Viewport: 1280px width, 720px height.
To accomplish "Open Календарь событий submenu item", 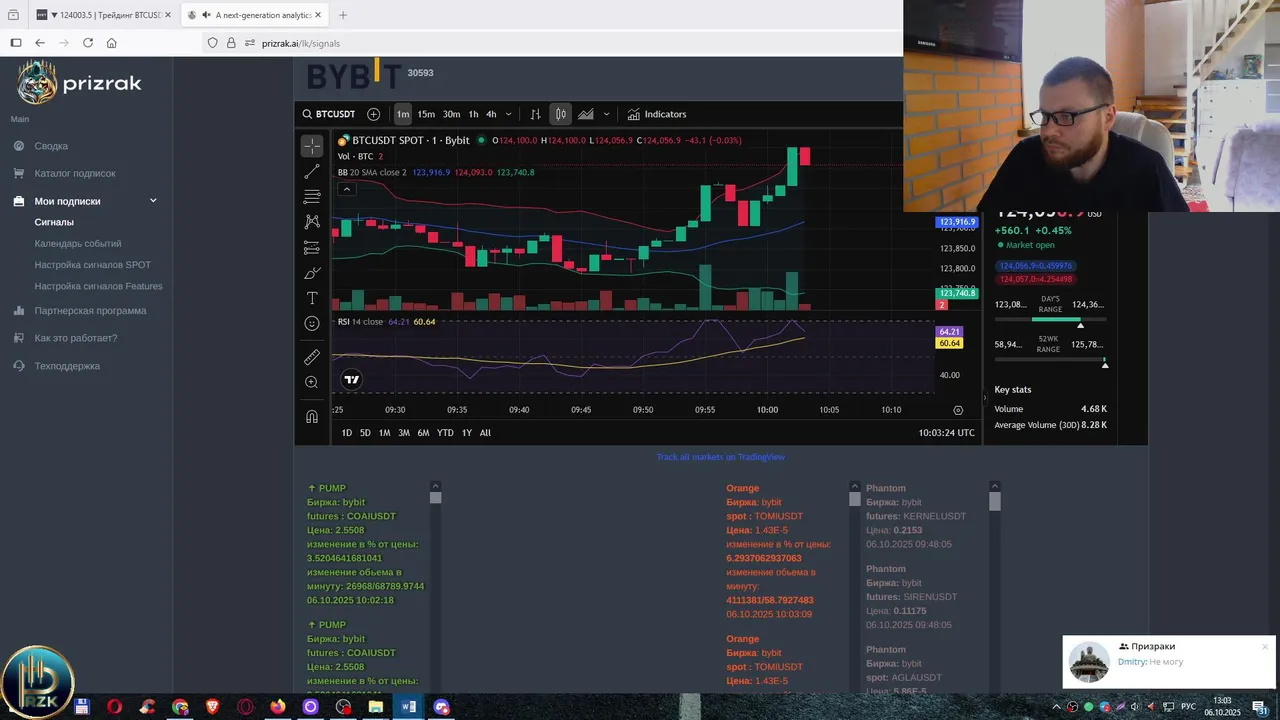I will click(x=78, y=243).
